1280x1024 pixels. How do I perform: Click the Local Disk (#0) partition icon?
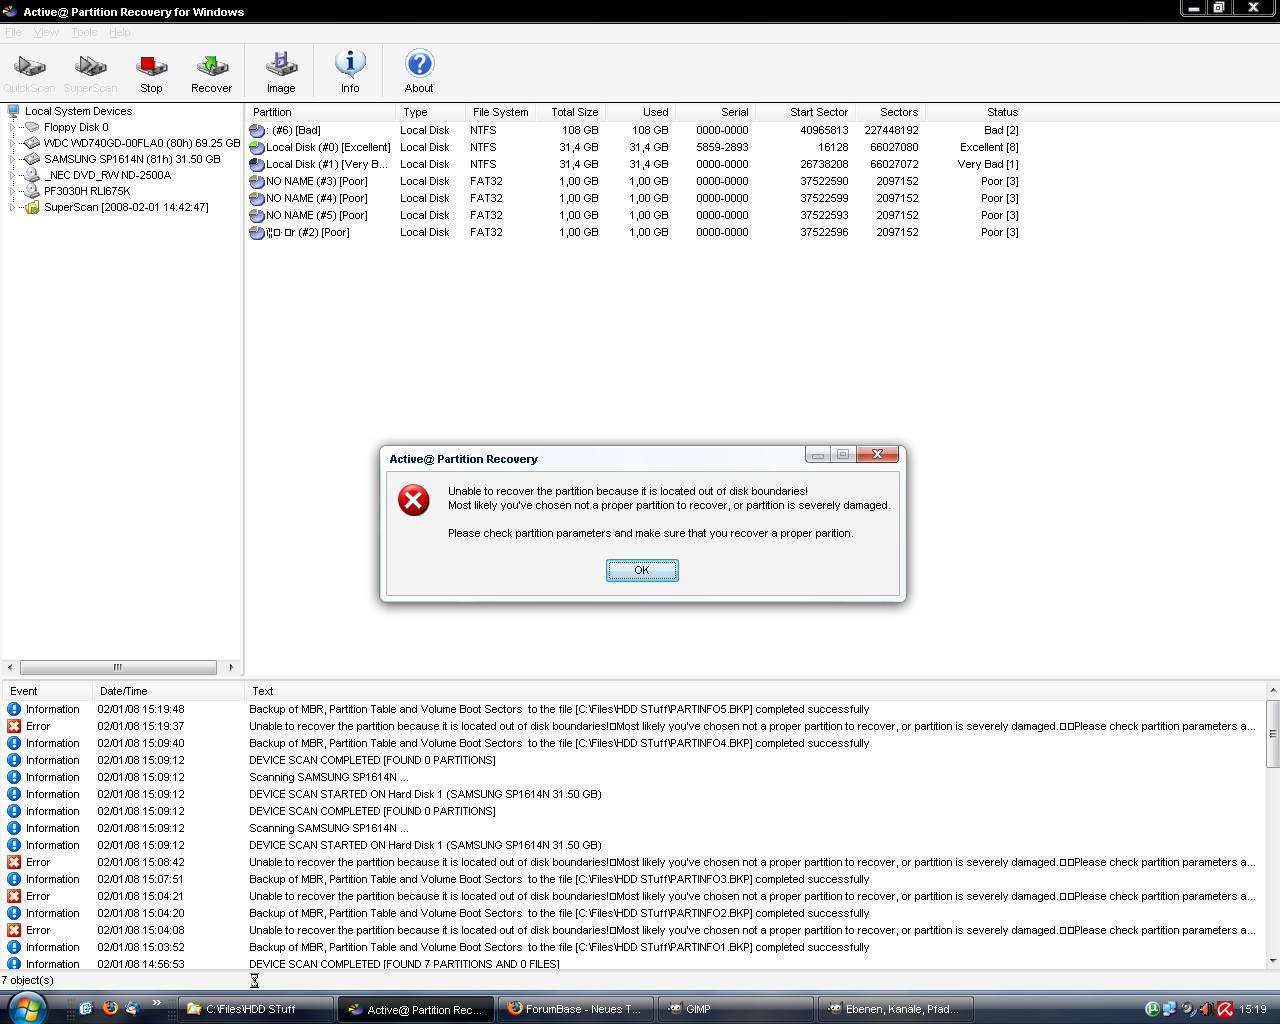click(257, 147)
